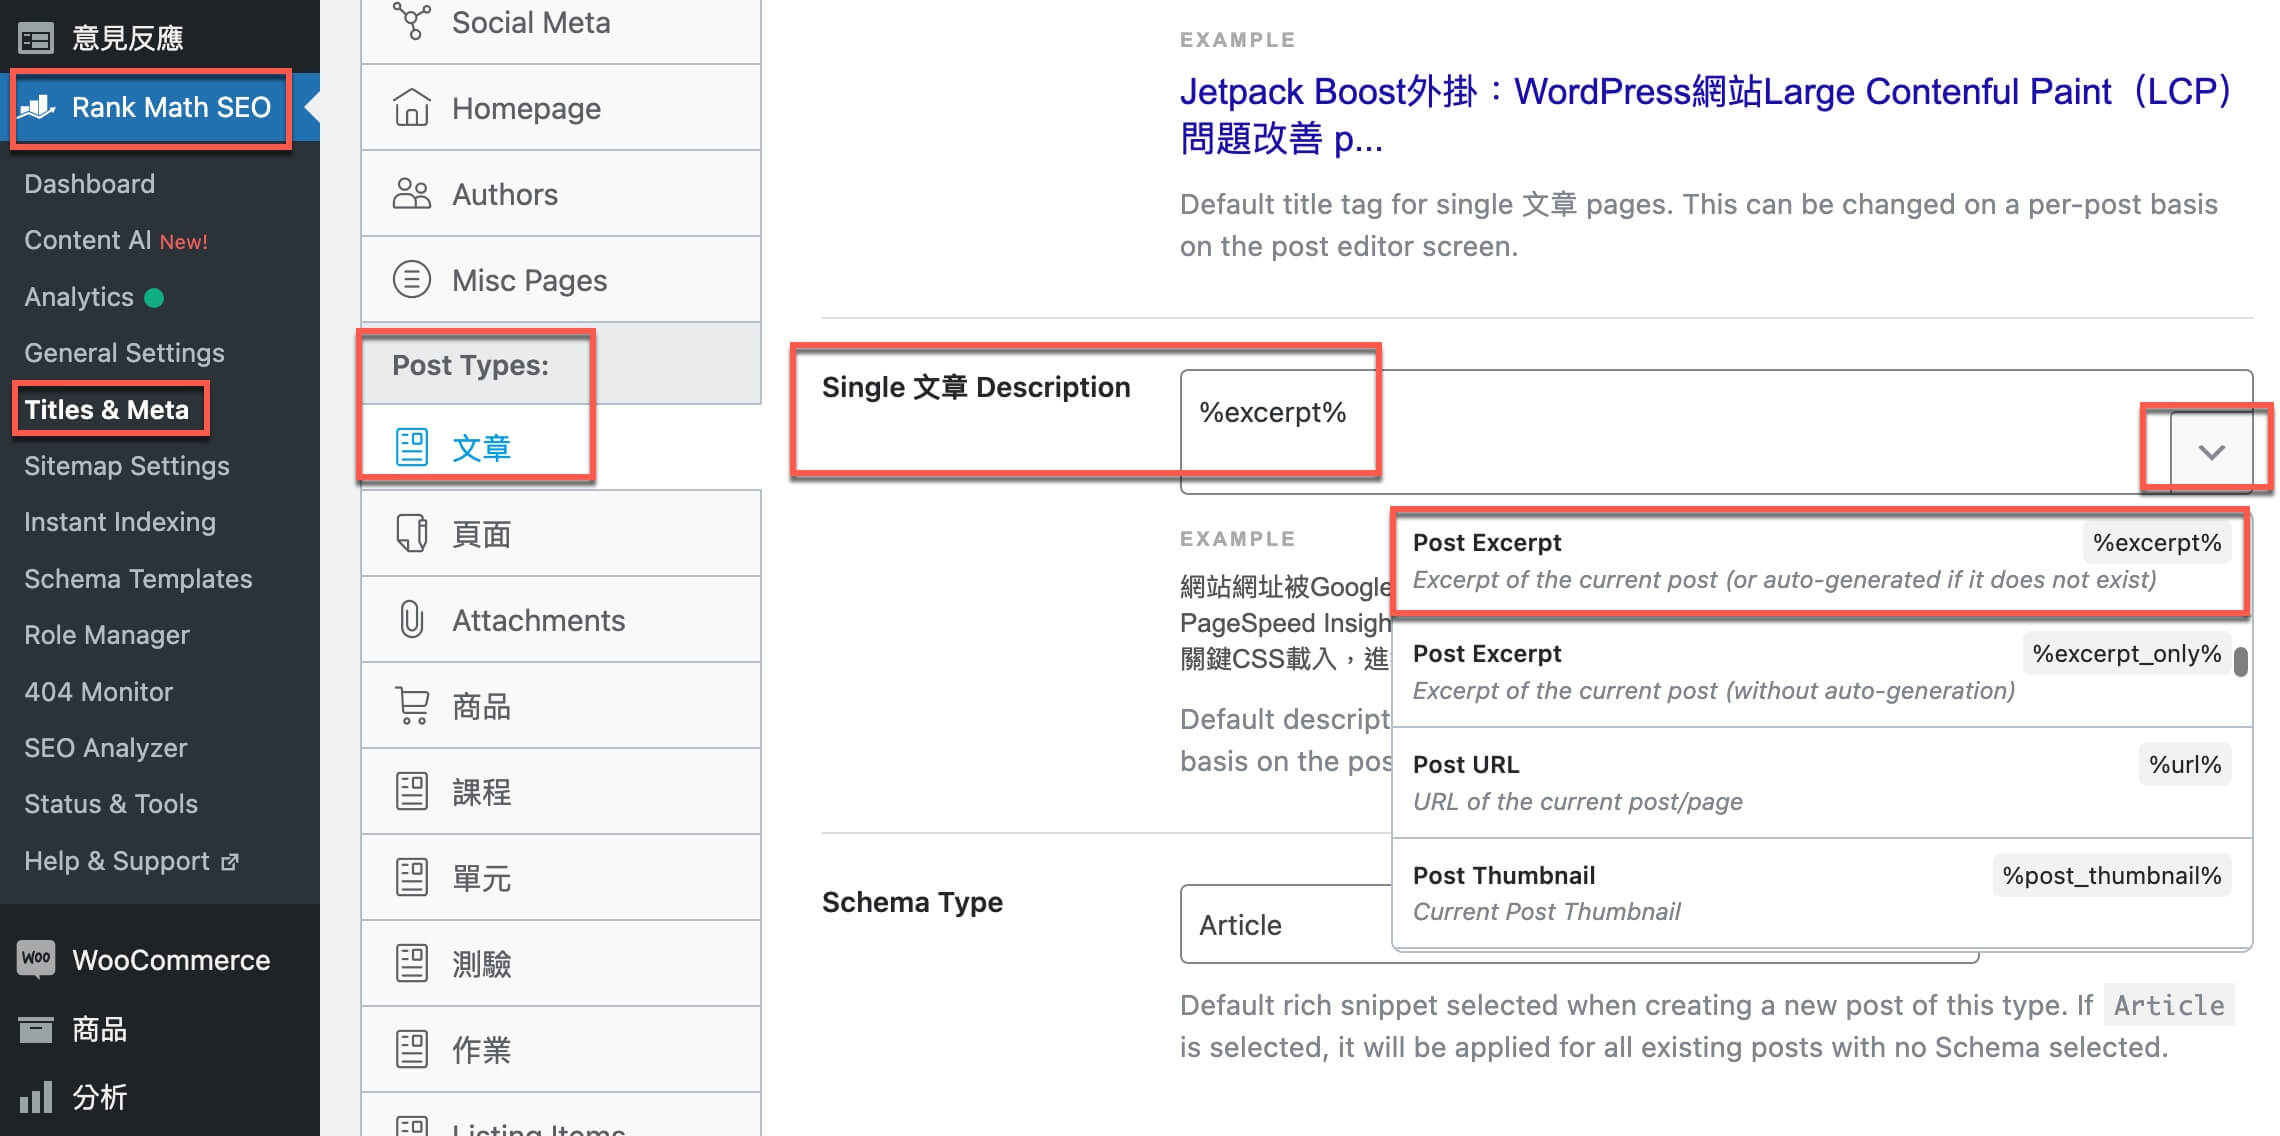Click the 意見反應 feedback icon
2280x1136 pixels.
(x=36, y=39)
